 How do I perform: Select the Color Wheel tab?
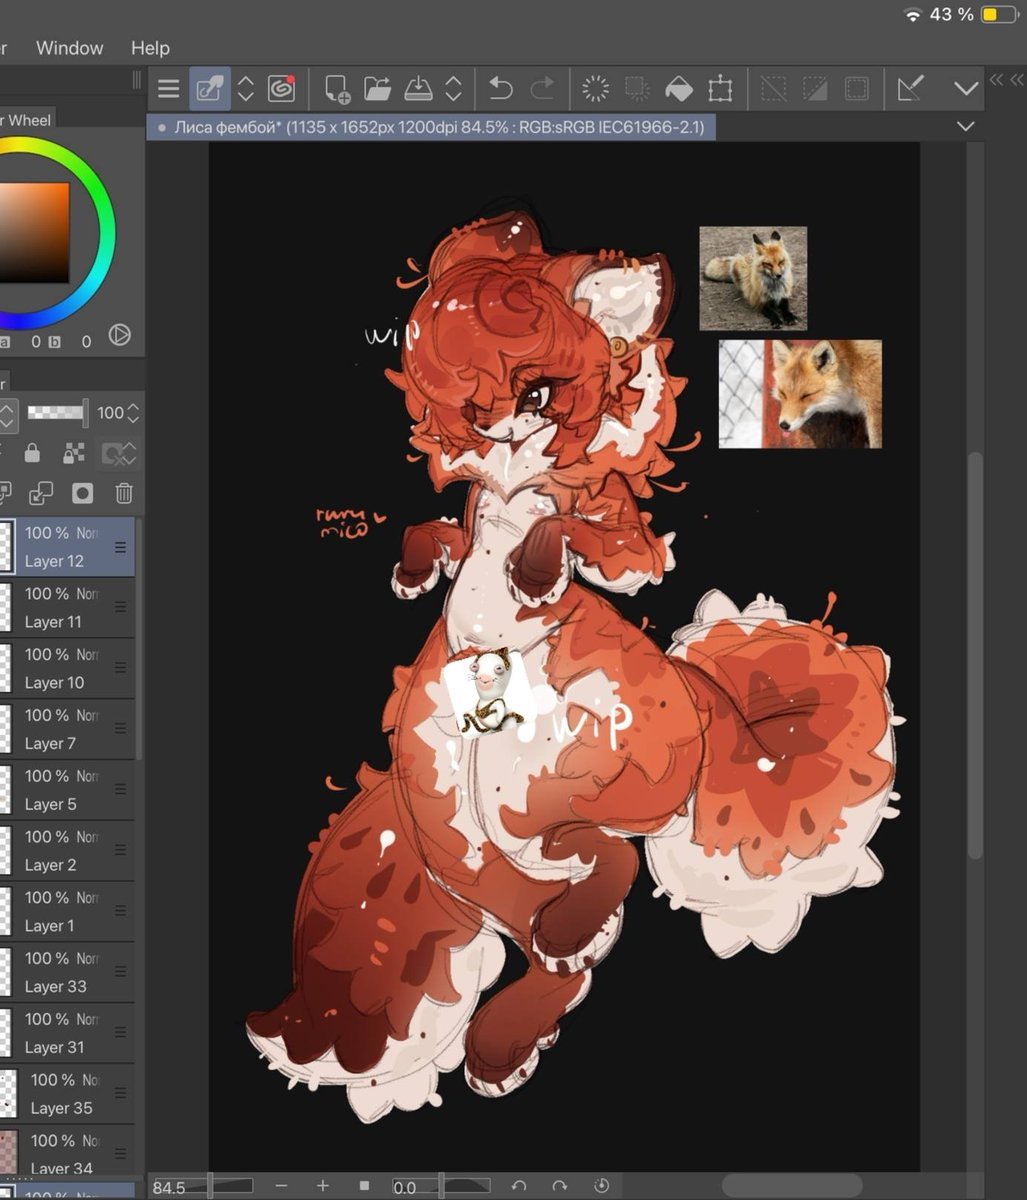[x=26, y=120]
